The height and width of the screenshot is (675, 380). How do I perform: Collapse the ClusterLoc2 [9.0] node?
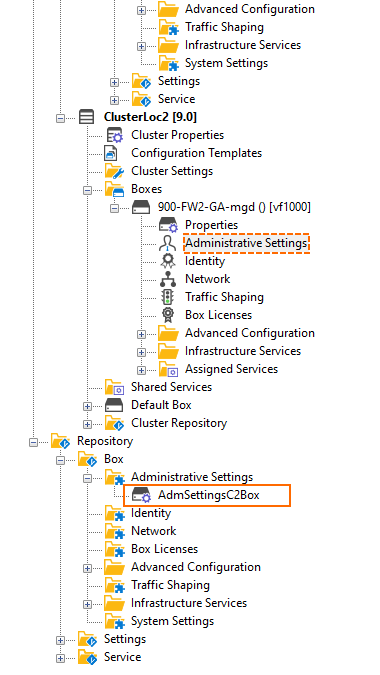(61, 118)
